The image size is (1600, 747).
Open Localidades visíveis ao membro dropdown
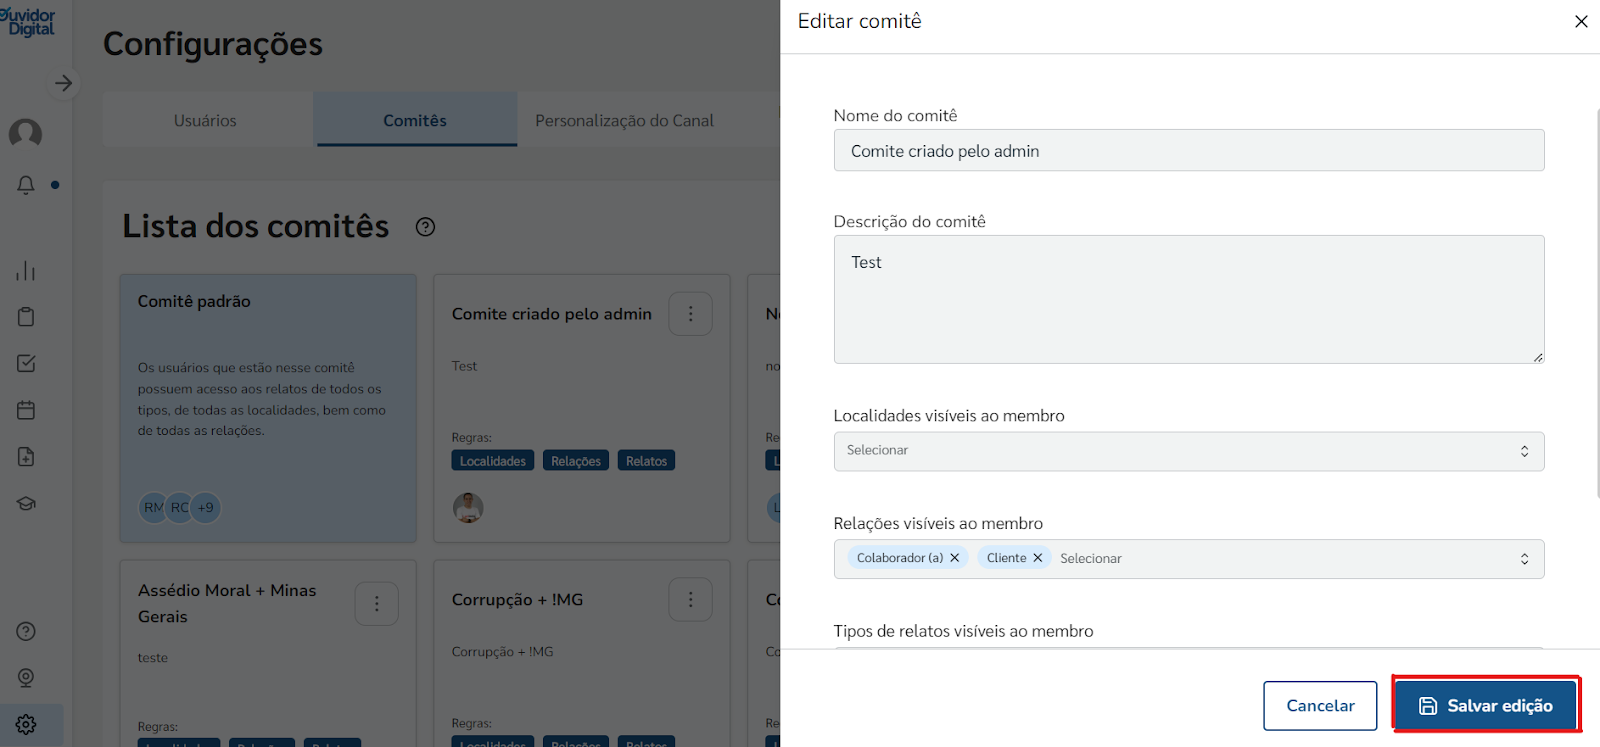pyautogui.click(x=1189, y=451)
